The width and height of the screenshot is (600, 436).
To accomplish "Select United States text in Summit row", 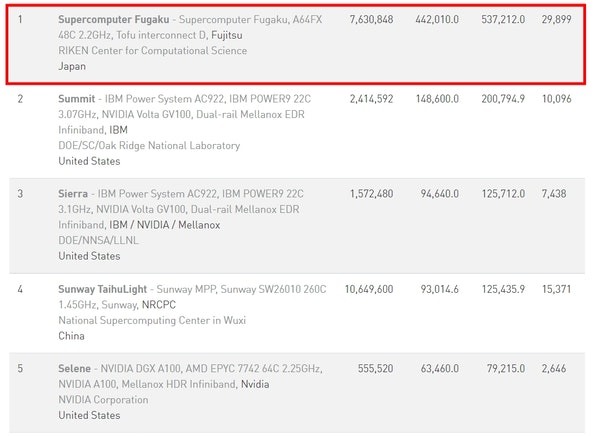I will (x=89, y=161).
